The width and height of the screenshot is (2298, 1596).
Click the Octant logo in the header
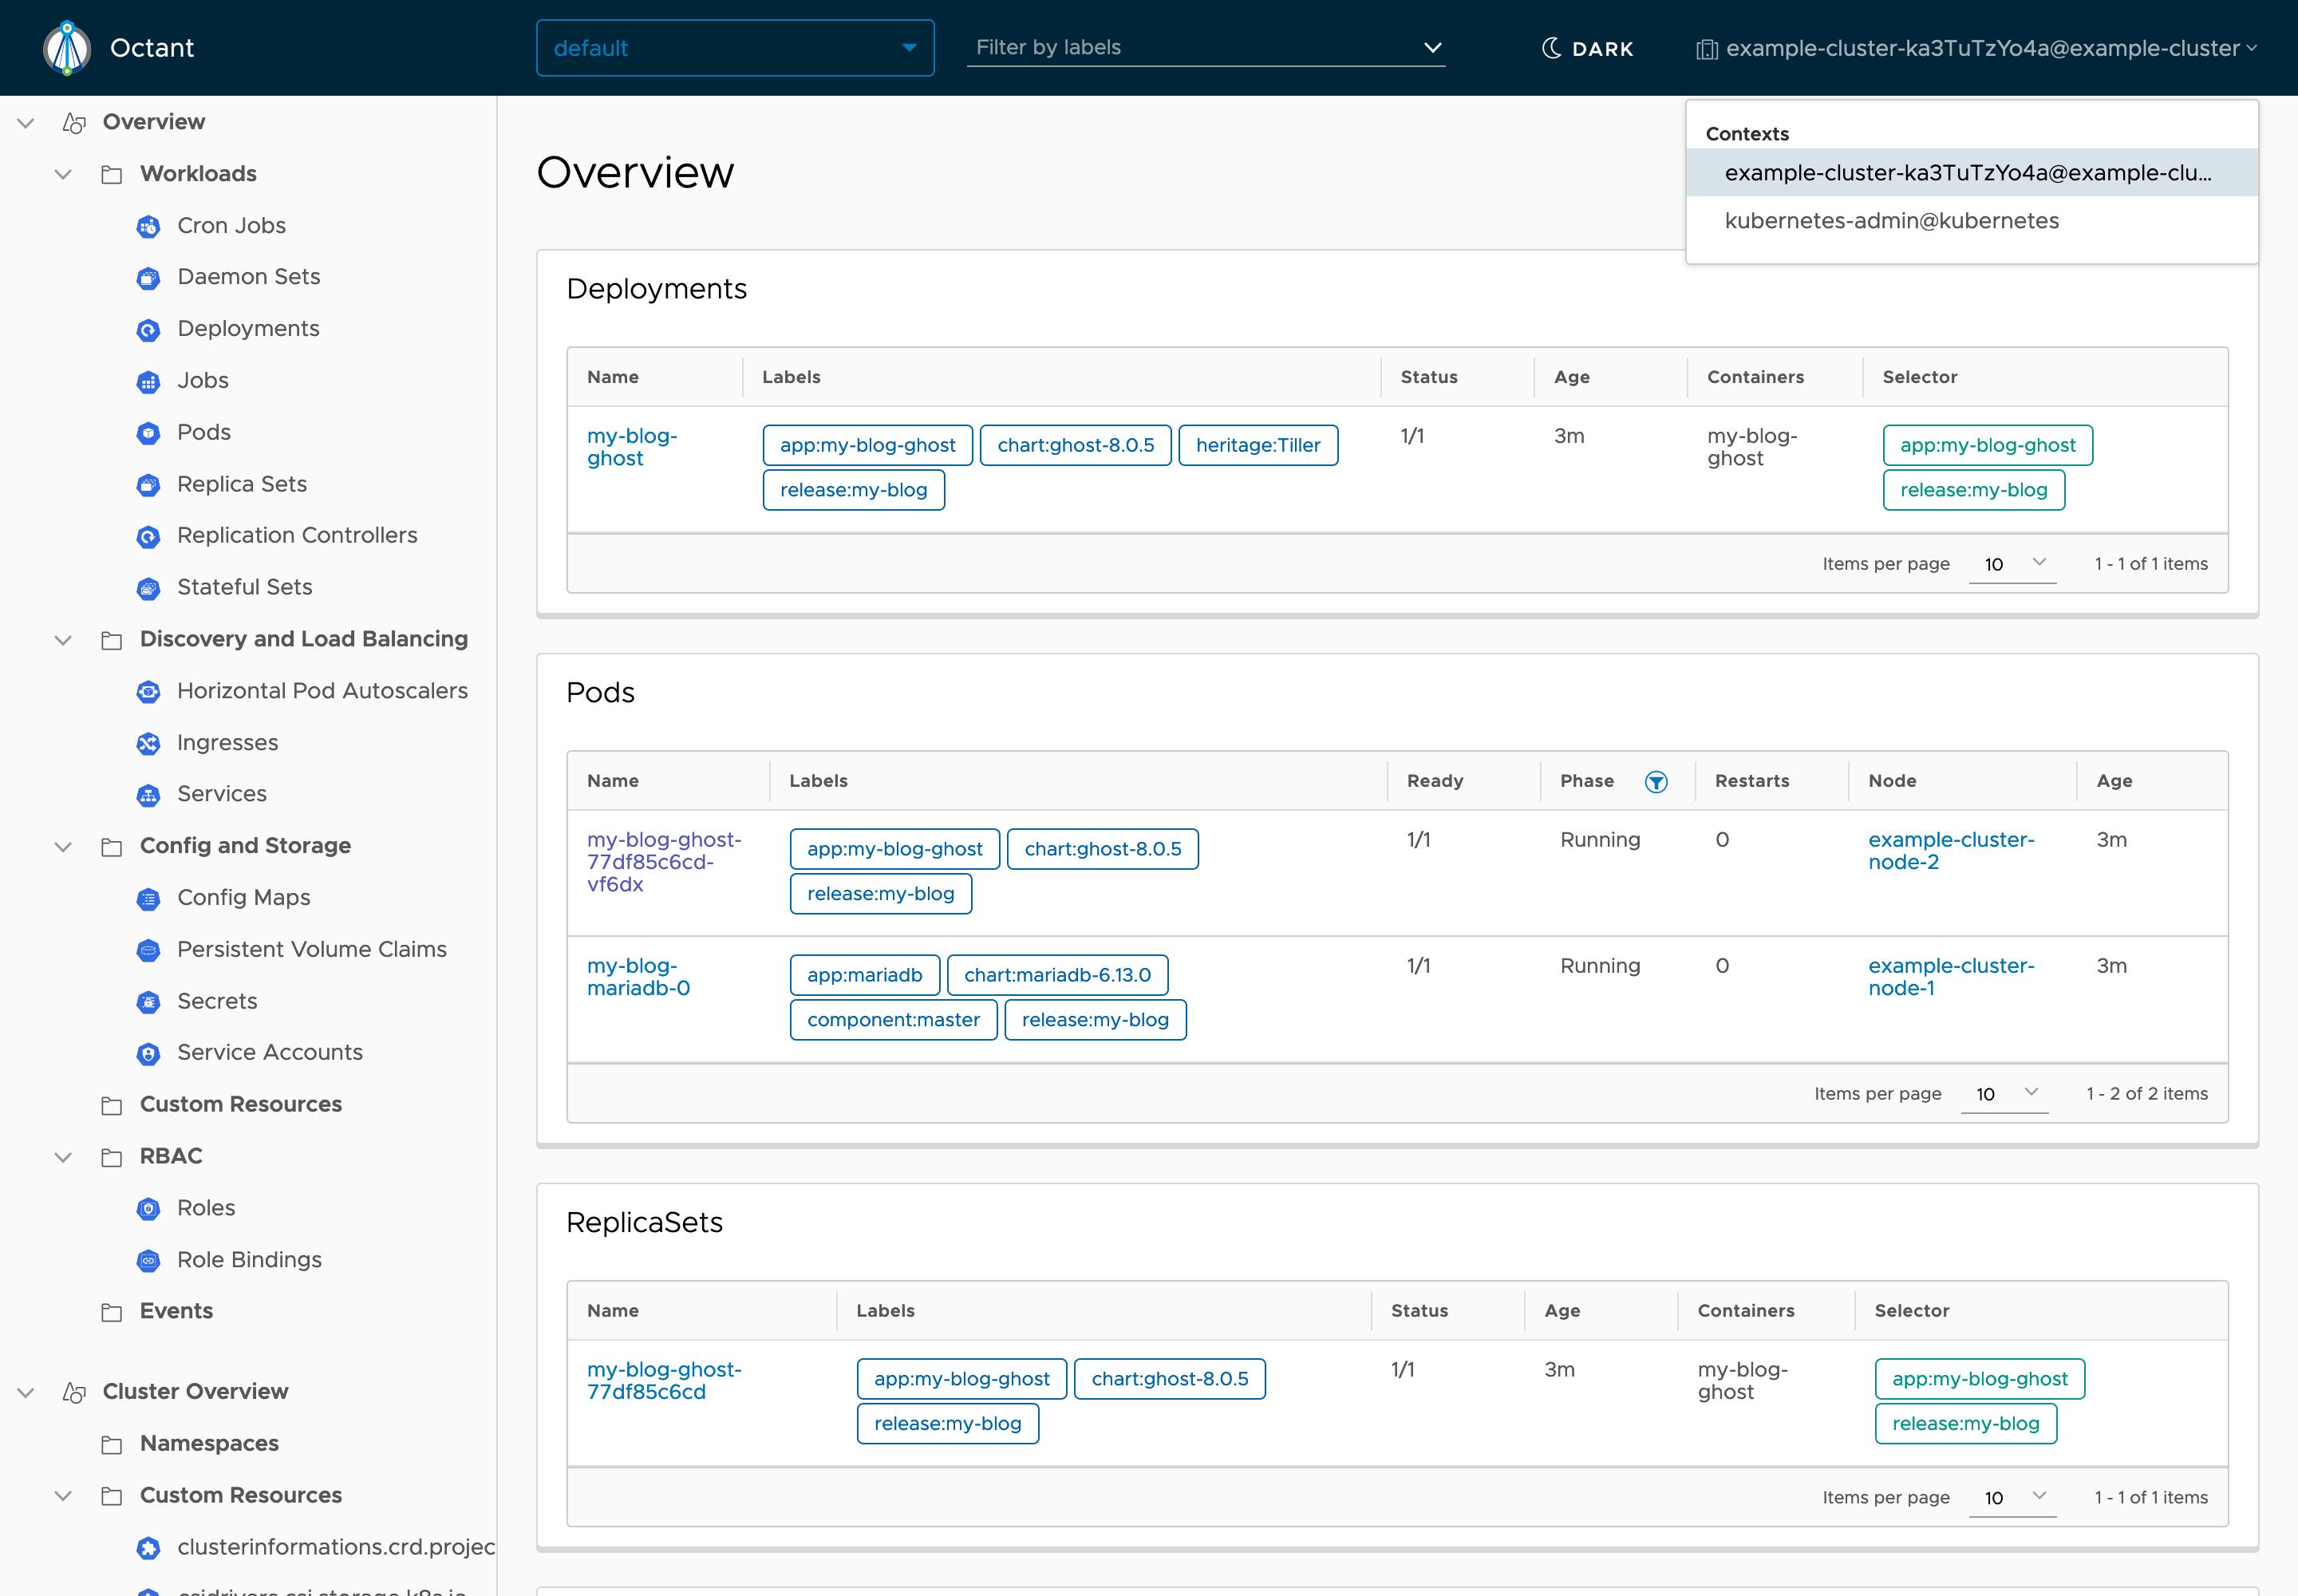[66, 47]
